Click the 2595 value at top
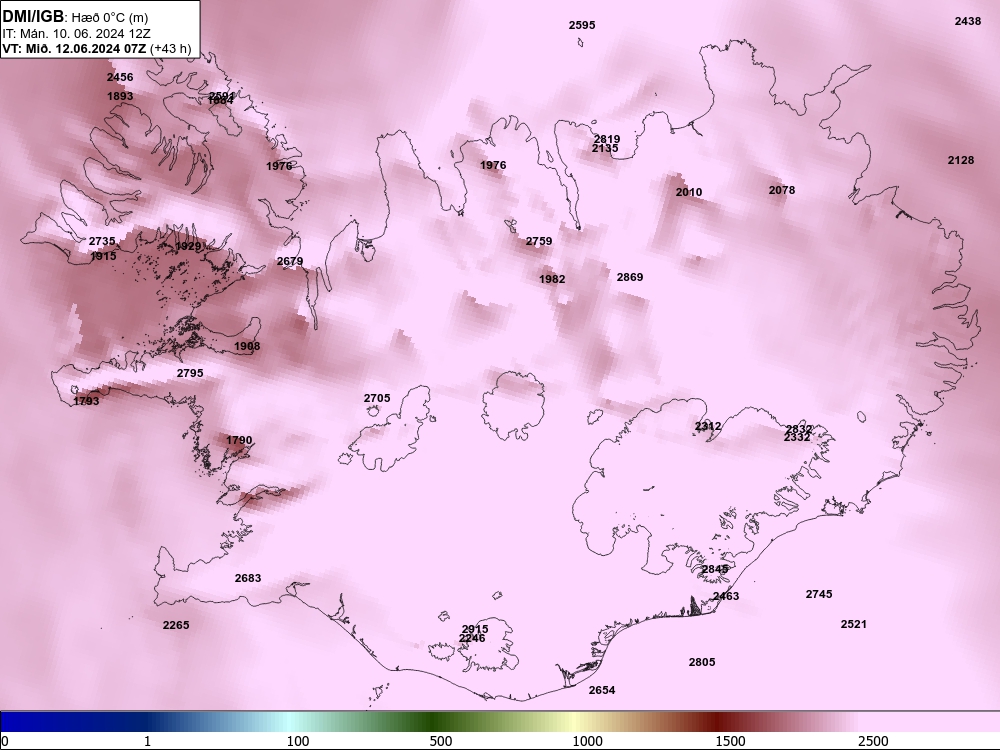Image resolution: width=1000 pixels, height=750 pixels. (x=582, y=26)
